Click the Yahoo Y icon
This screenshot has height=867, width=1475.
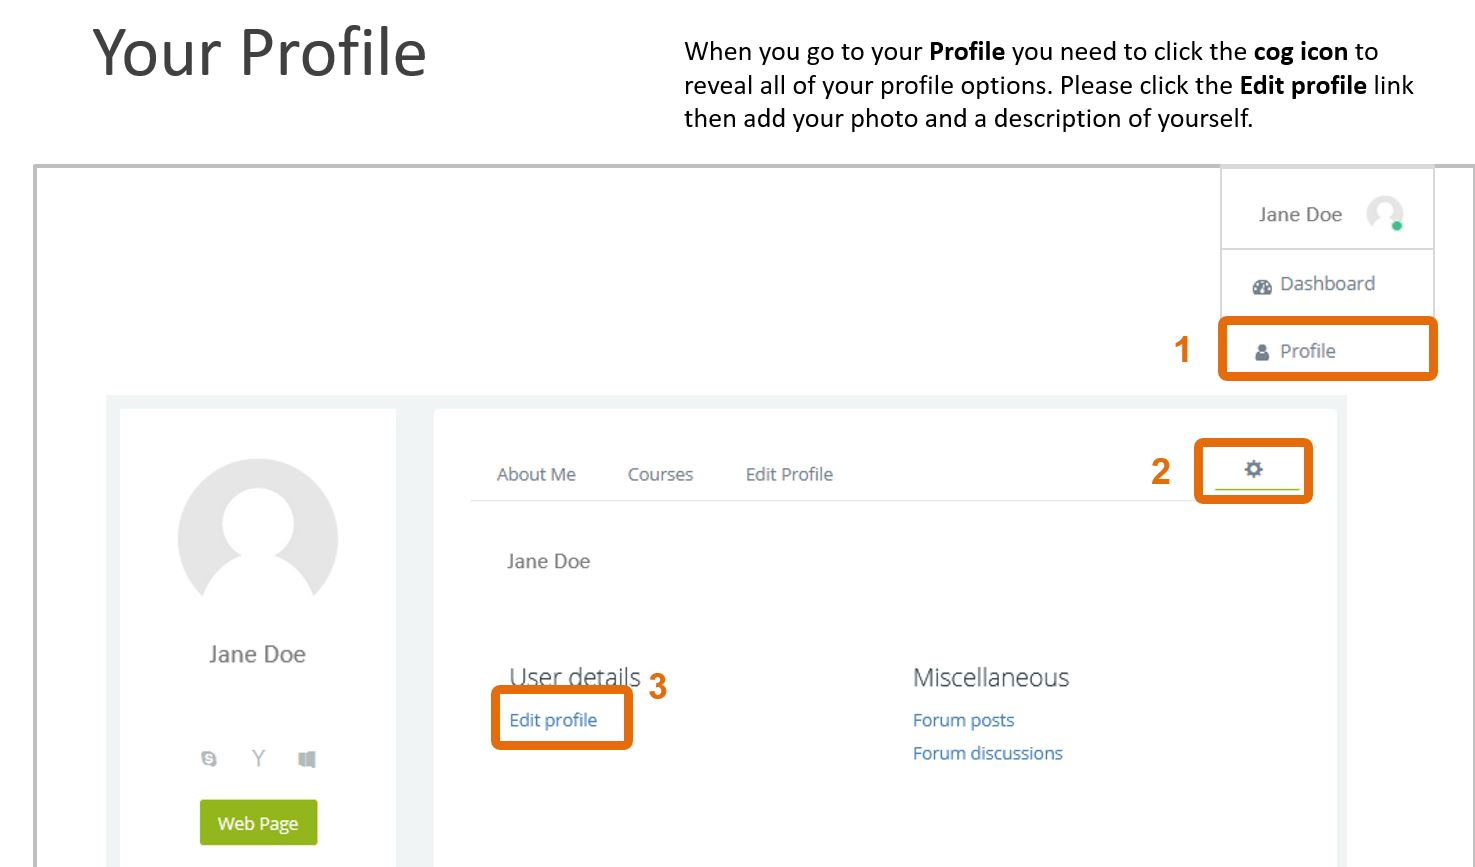tap(258, 758)
